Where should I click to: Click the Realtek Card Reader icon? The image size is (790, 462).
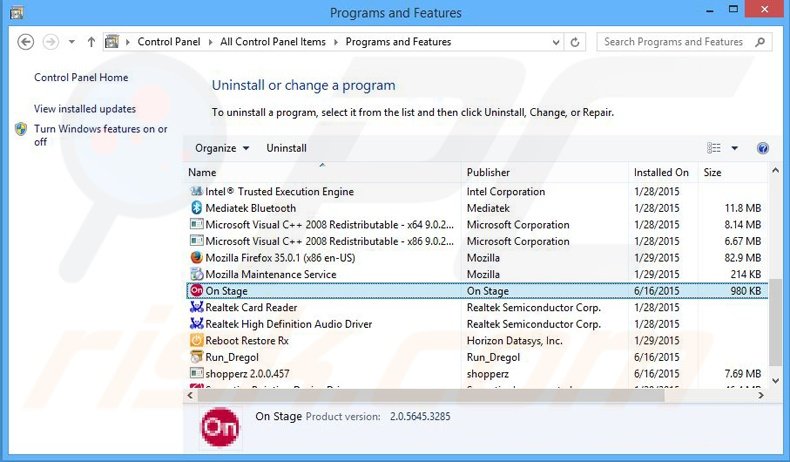click(x=196, y=307)
